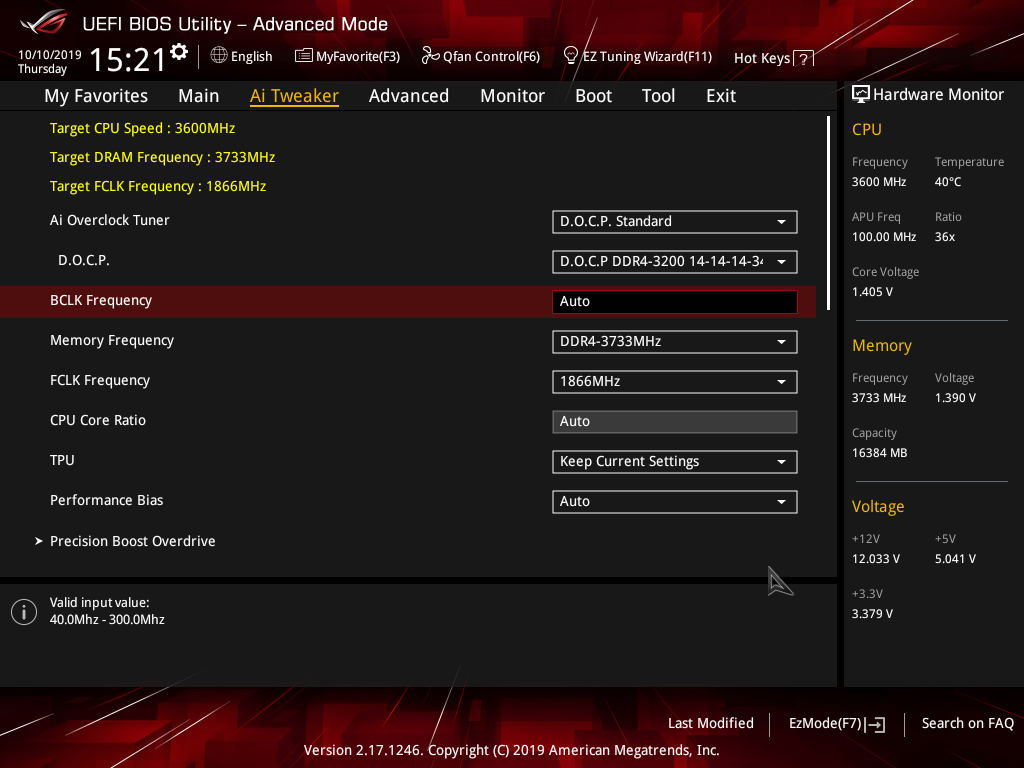Open Memory Frequency dropdown
1024x768 pixels.
pos(675,342)
